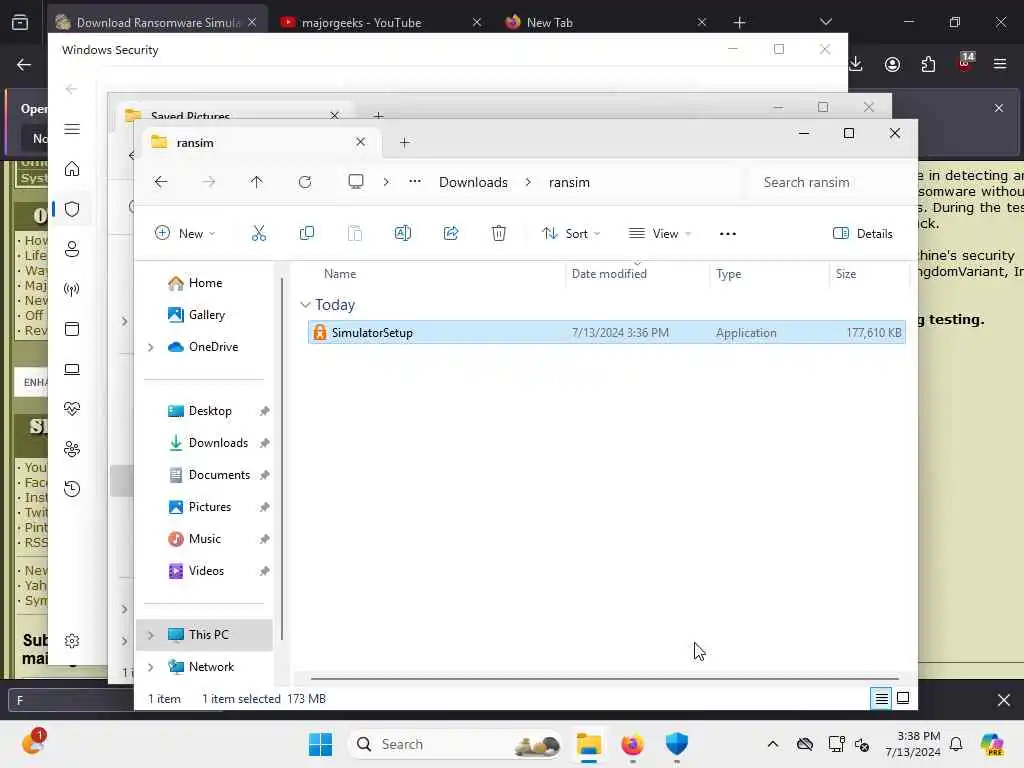
Task: Add a new tab in ransim Explorer window
Action: pos(404,142)
